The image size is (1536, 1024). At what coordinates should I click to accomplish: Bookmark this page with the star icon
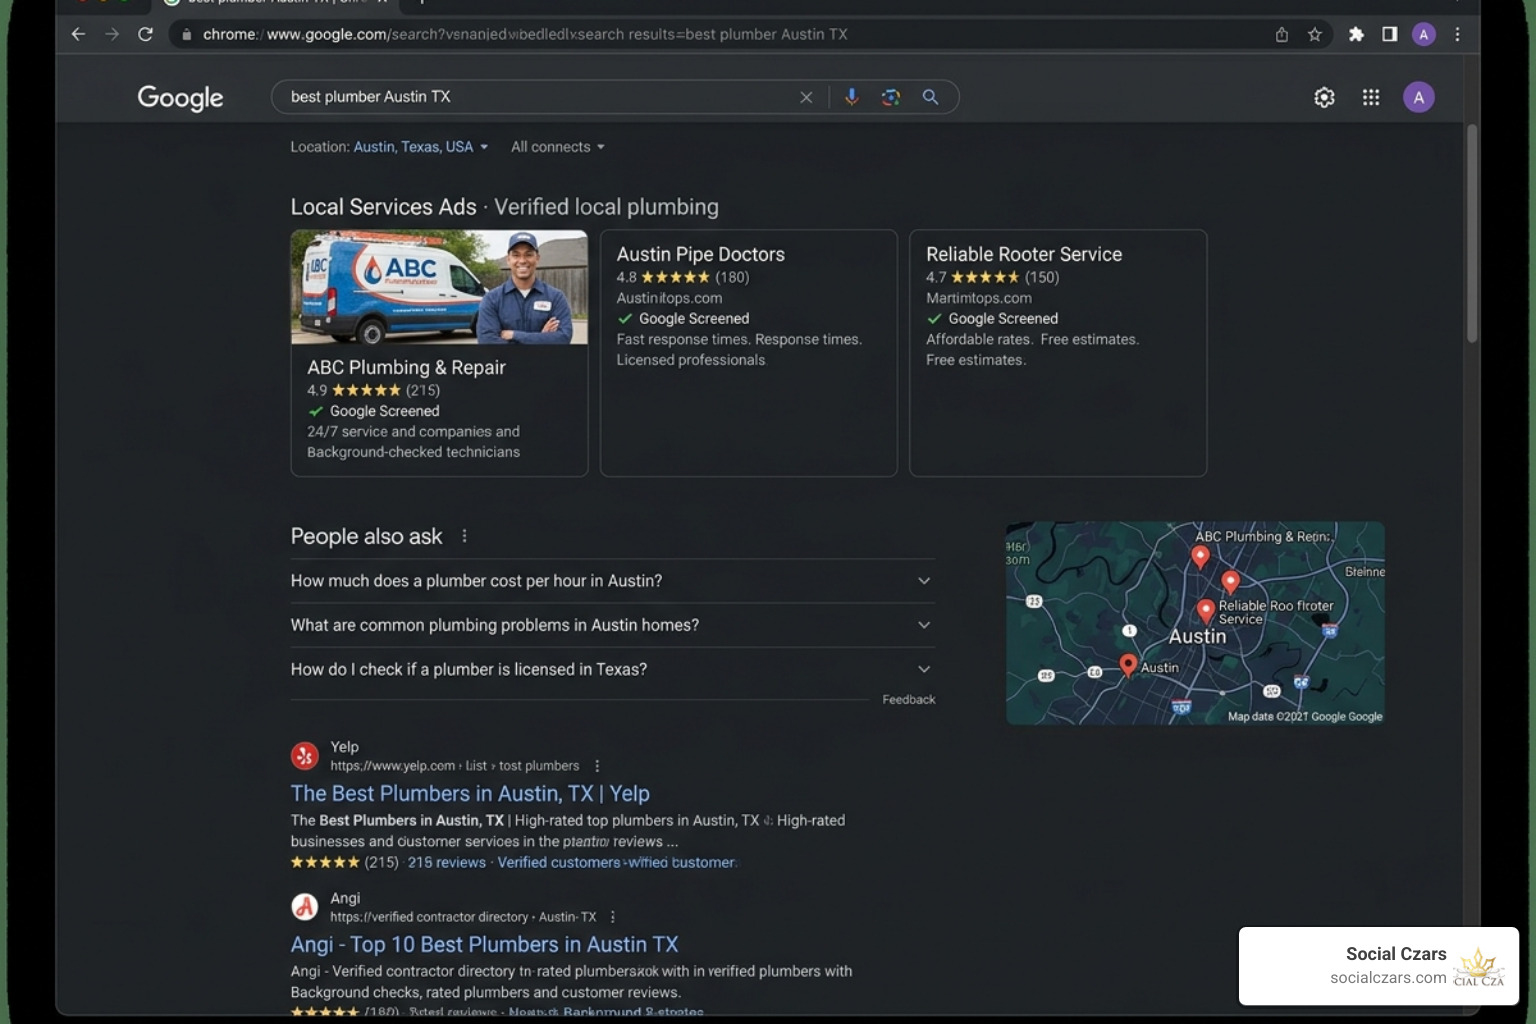tap(1315, 34)
